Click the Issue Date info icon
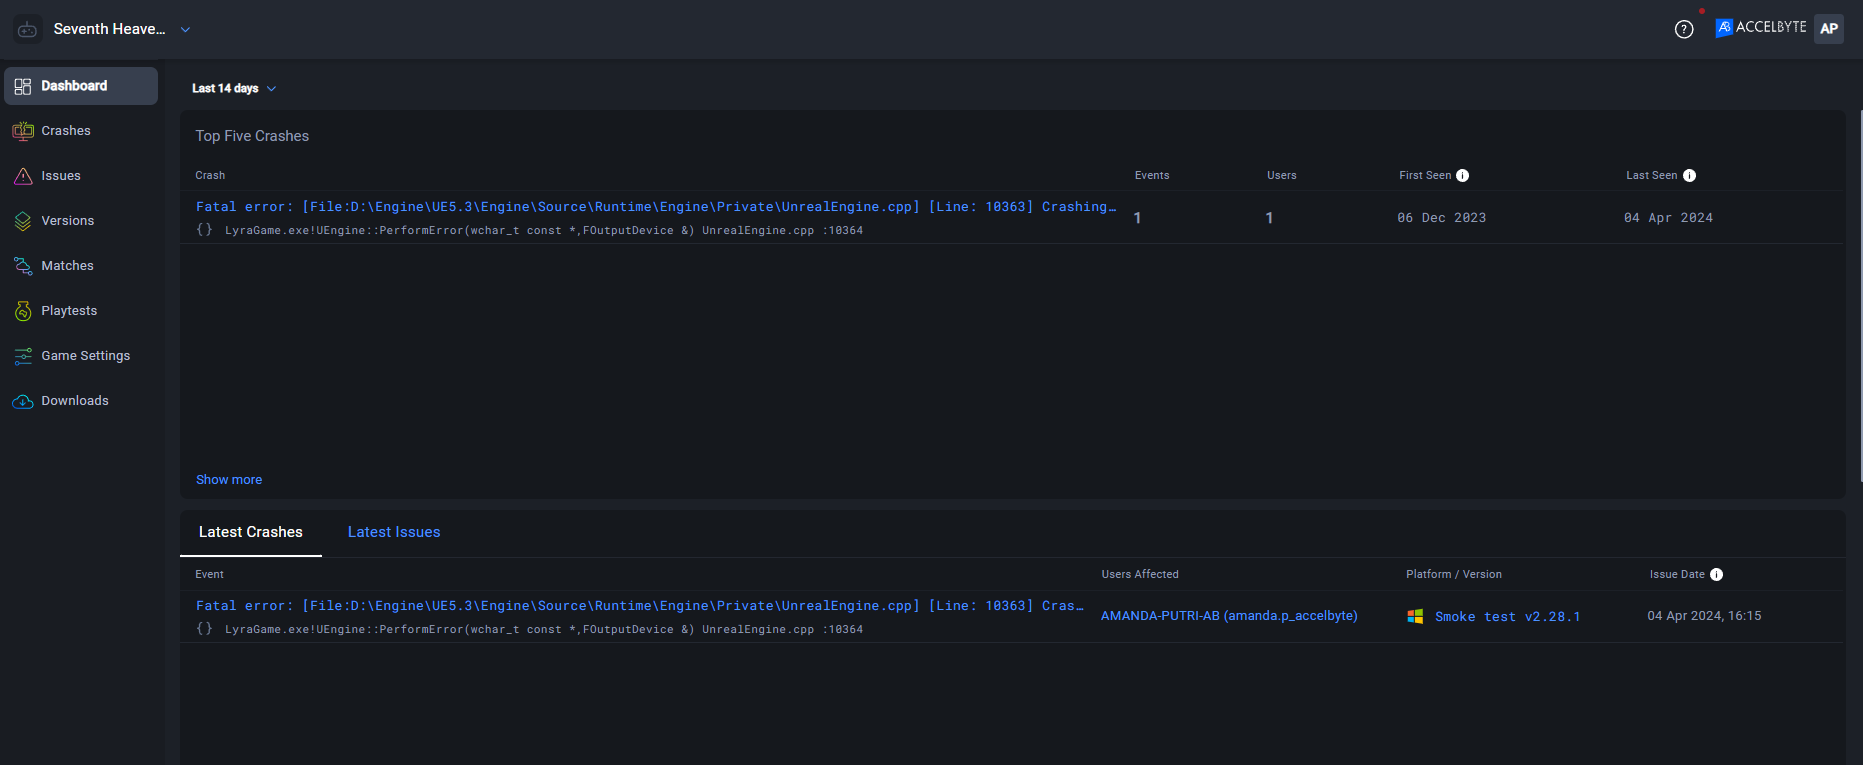Viewport: 1863px width, 765px height. click(x=1716, y=574)
